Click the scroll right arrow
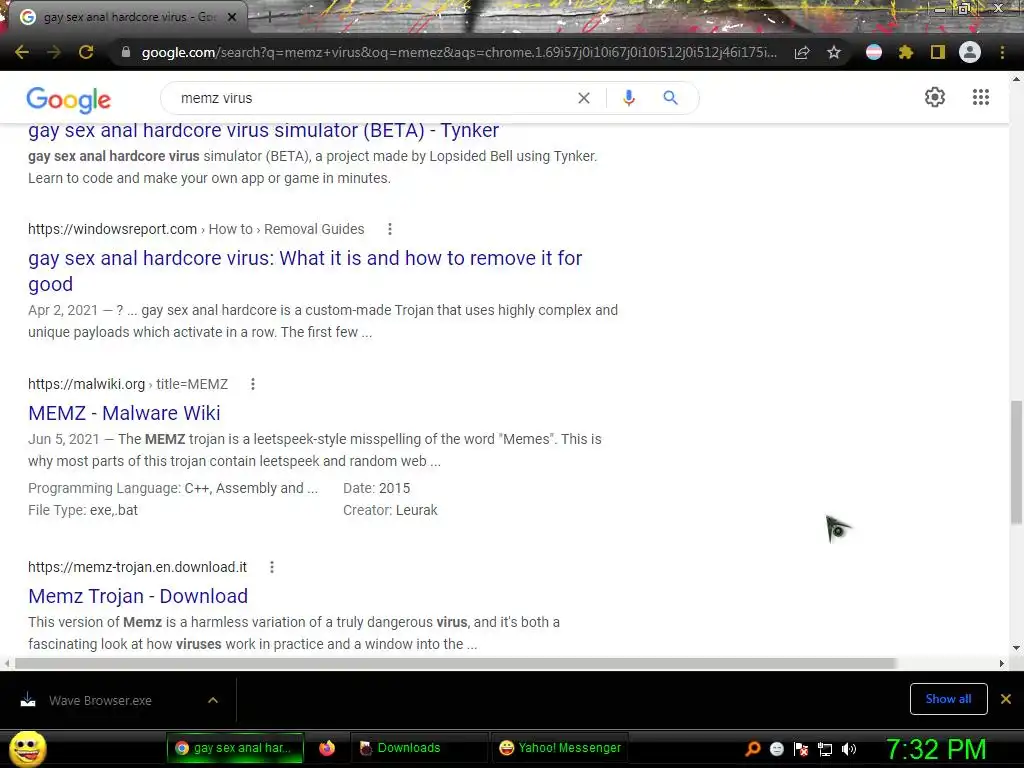The width and height of the screenshot is (1024, 768). click(x=1002, y=664)
